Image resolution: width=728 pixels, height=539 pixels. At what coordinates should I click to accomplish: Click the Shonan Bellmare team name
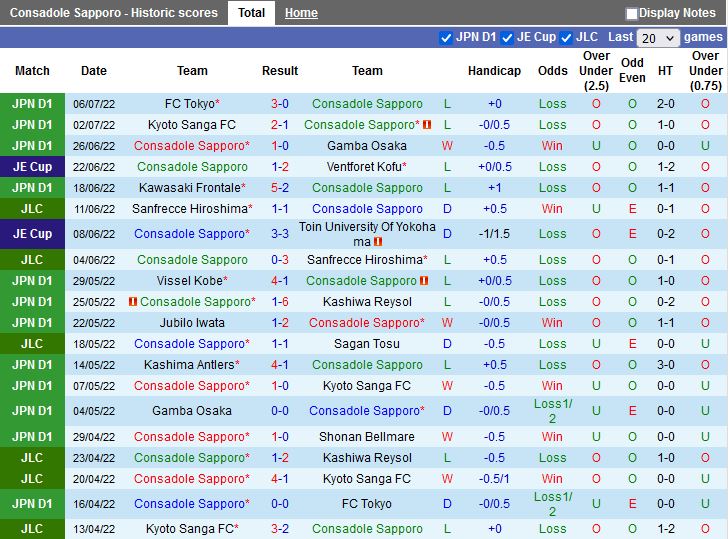tap(367, 437)
